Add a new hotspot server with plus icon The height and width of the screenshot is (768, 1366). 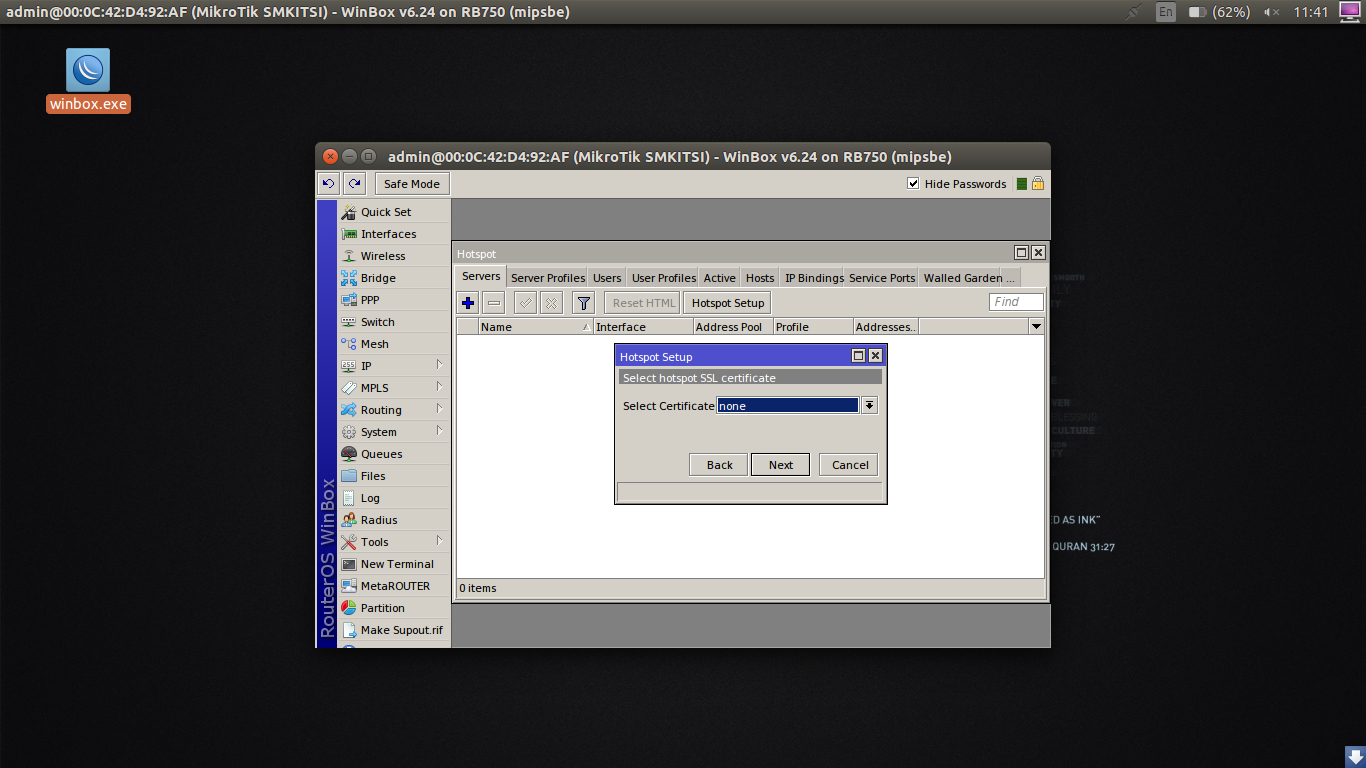point(468,303)
